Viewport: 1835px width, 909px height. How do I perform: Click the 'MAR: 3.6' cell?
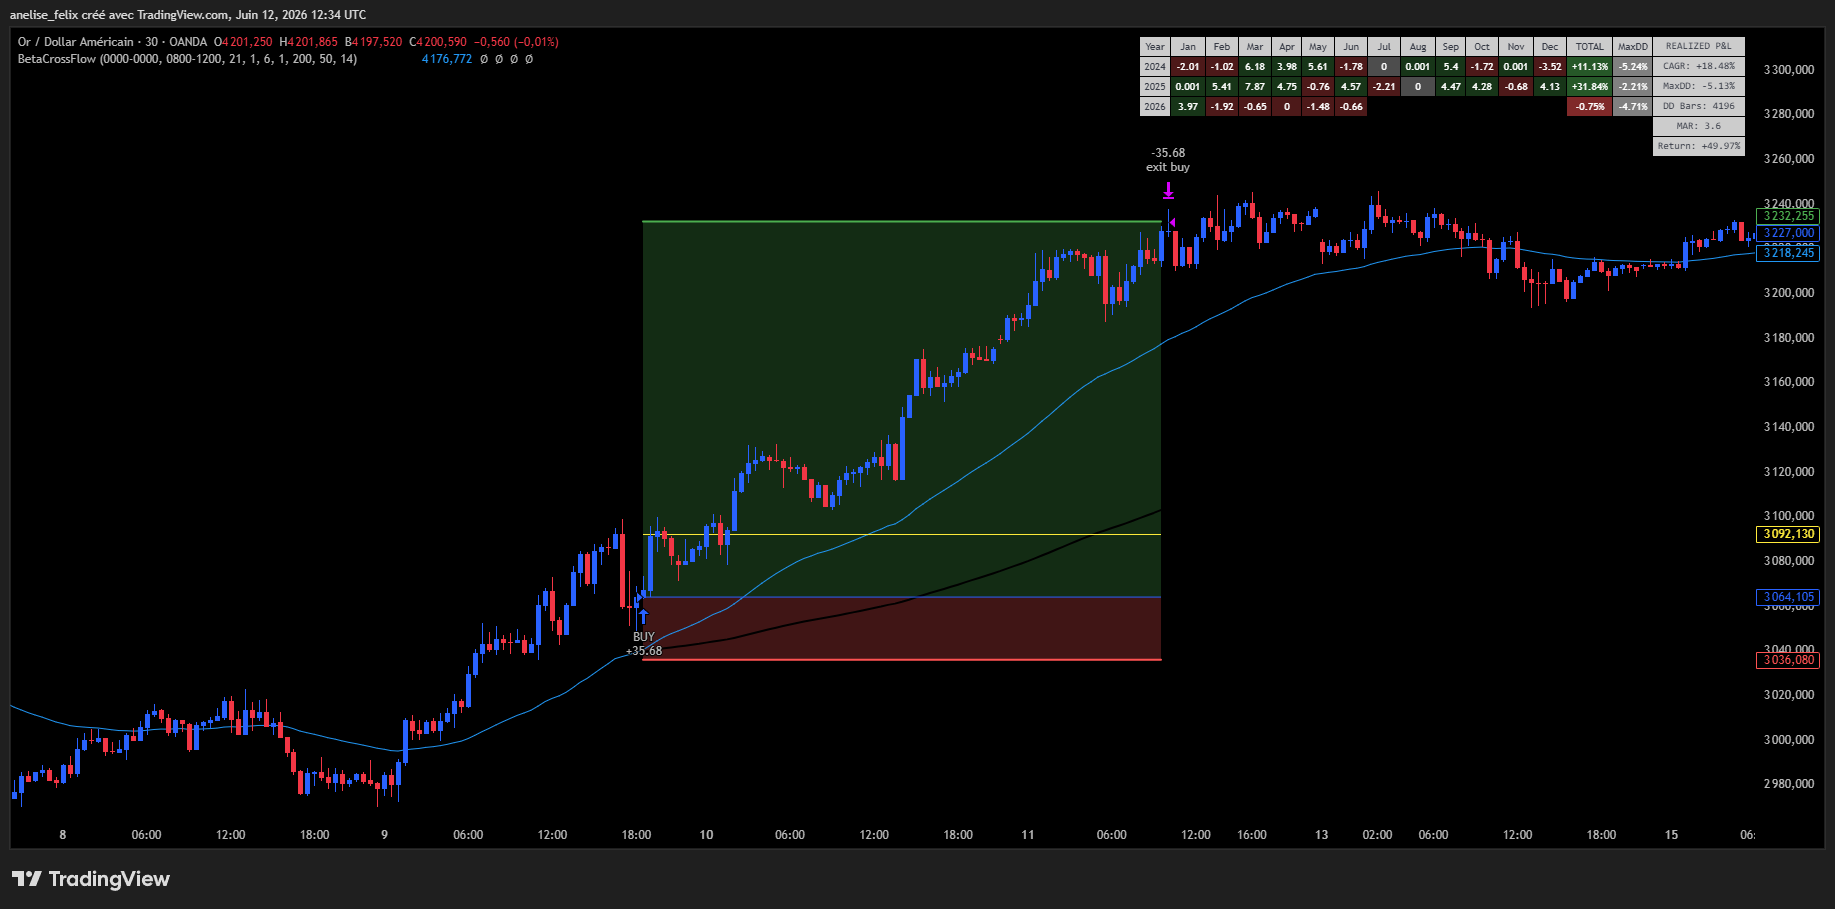click(x=1699, y=126)
